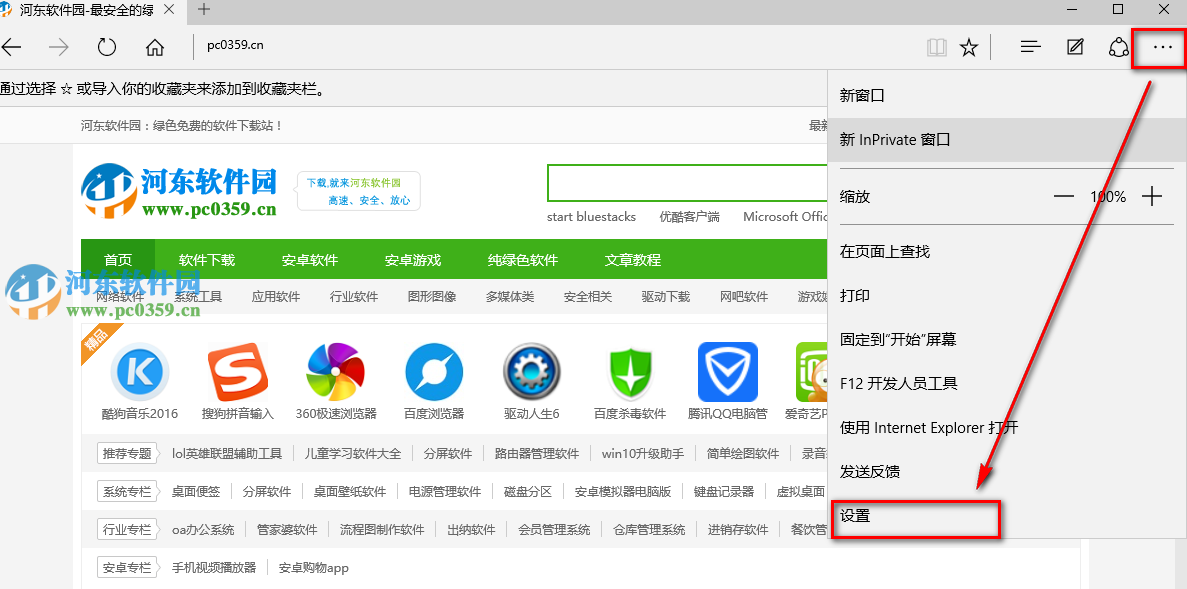Toggle reading view in the toolbar
1187x589 pixels.
coord(936,46)
